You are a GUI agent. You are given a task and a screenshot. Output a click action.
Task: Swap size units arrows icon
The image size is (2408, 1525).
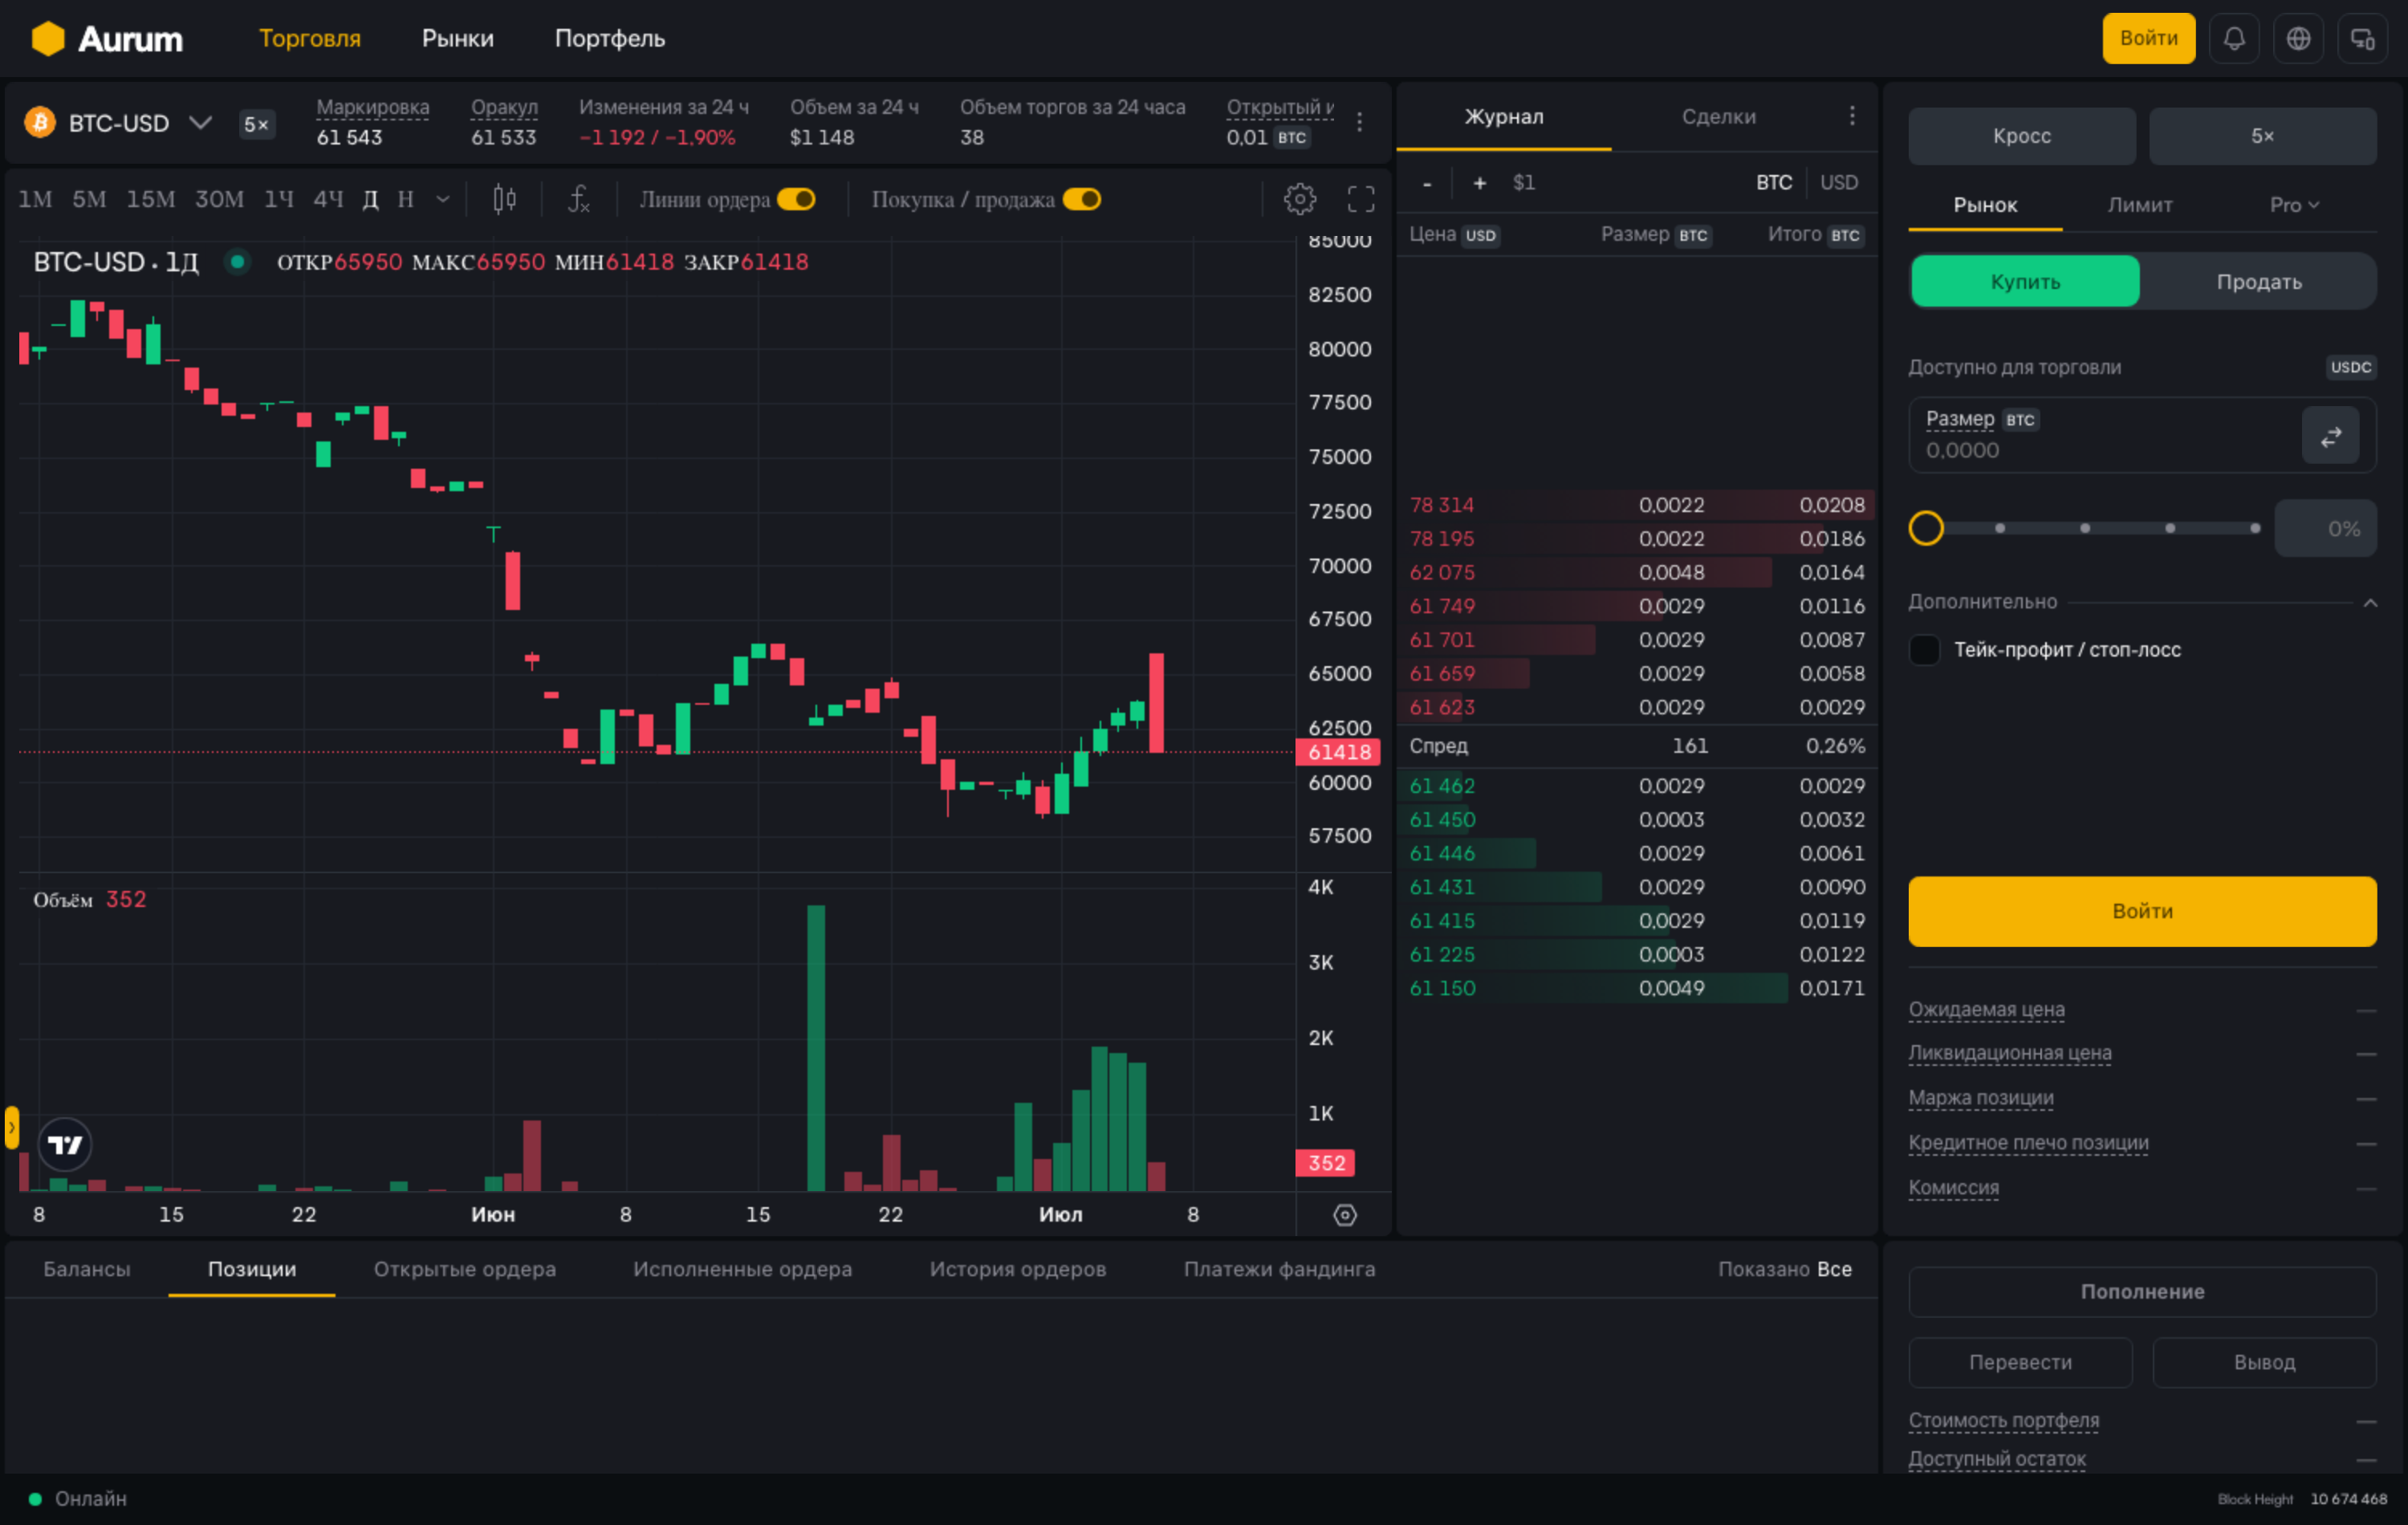point(2330,436)
